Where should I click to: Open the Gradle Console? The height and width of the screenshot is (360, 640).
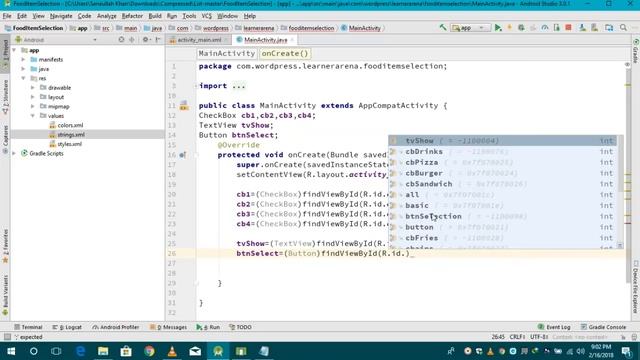[603, 327]
